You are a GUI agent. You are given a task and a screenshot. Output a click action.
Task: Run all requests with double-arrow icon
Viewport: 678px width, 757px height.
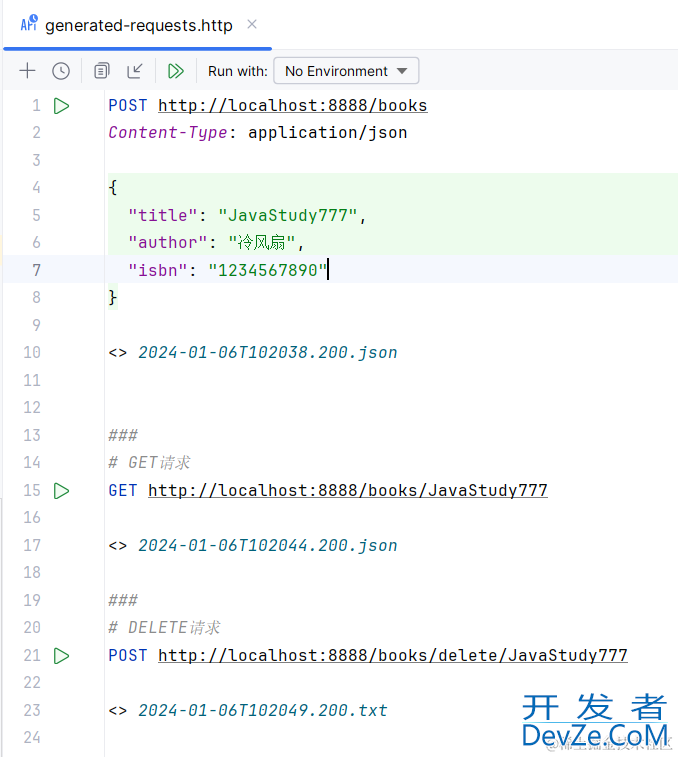(x=176, y=71)
